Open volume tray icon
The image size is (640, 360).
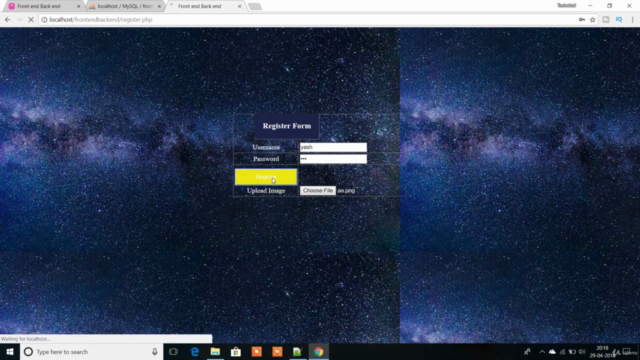click(x=582, y=351)
